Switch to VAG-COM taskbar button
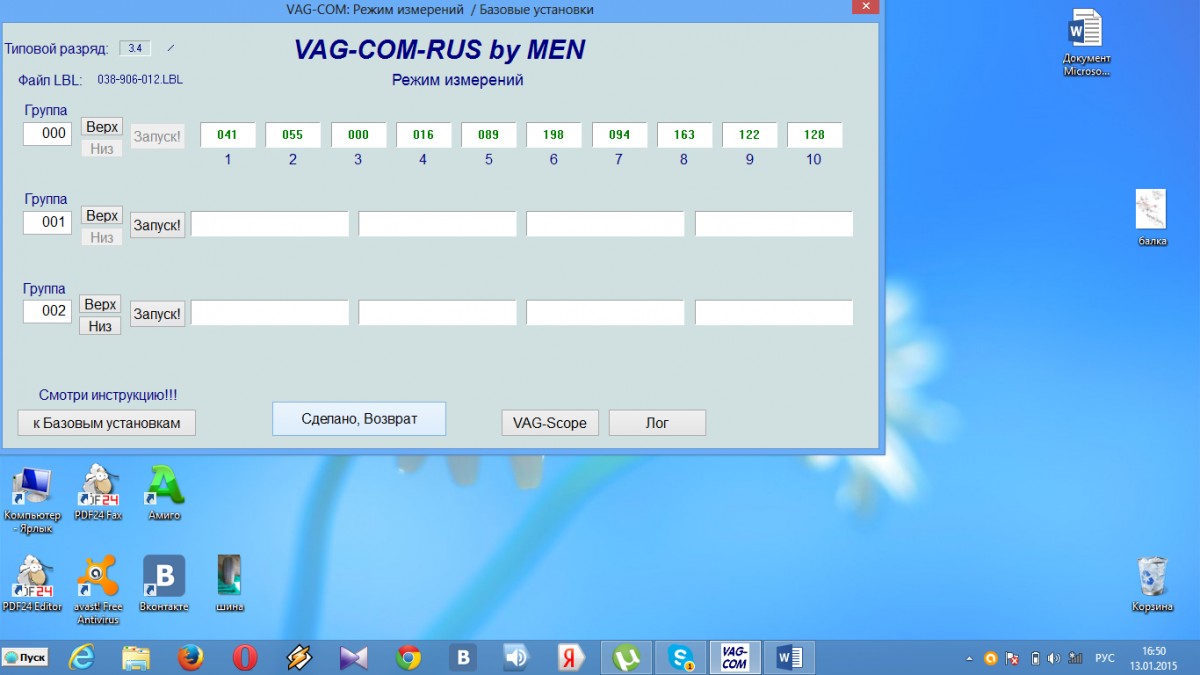This screenshot has width=1200, height=675. pyautogui.click(x=735, y=657)
